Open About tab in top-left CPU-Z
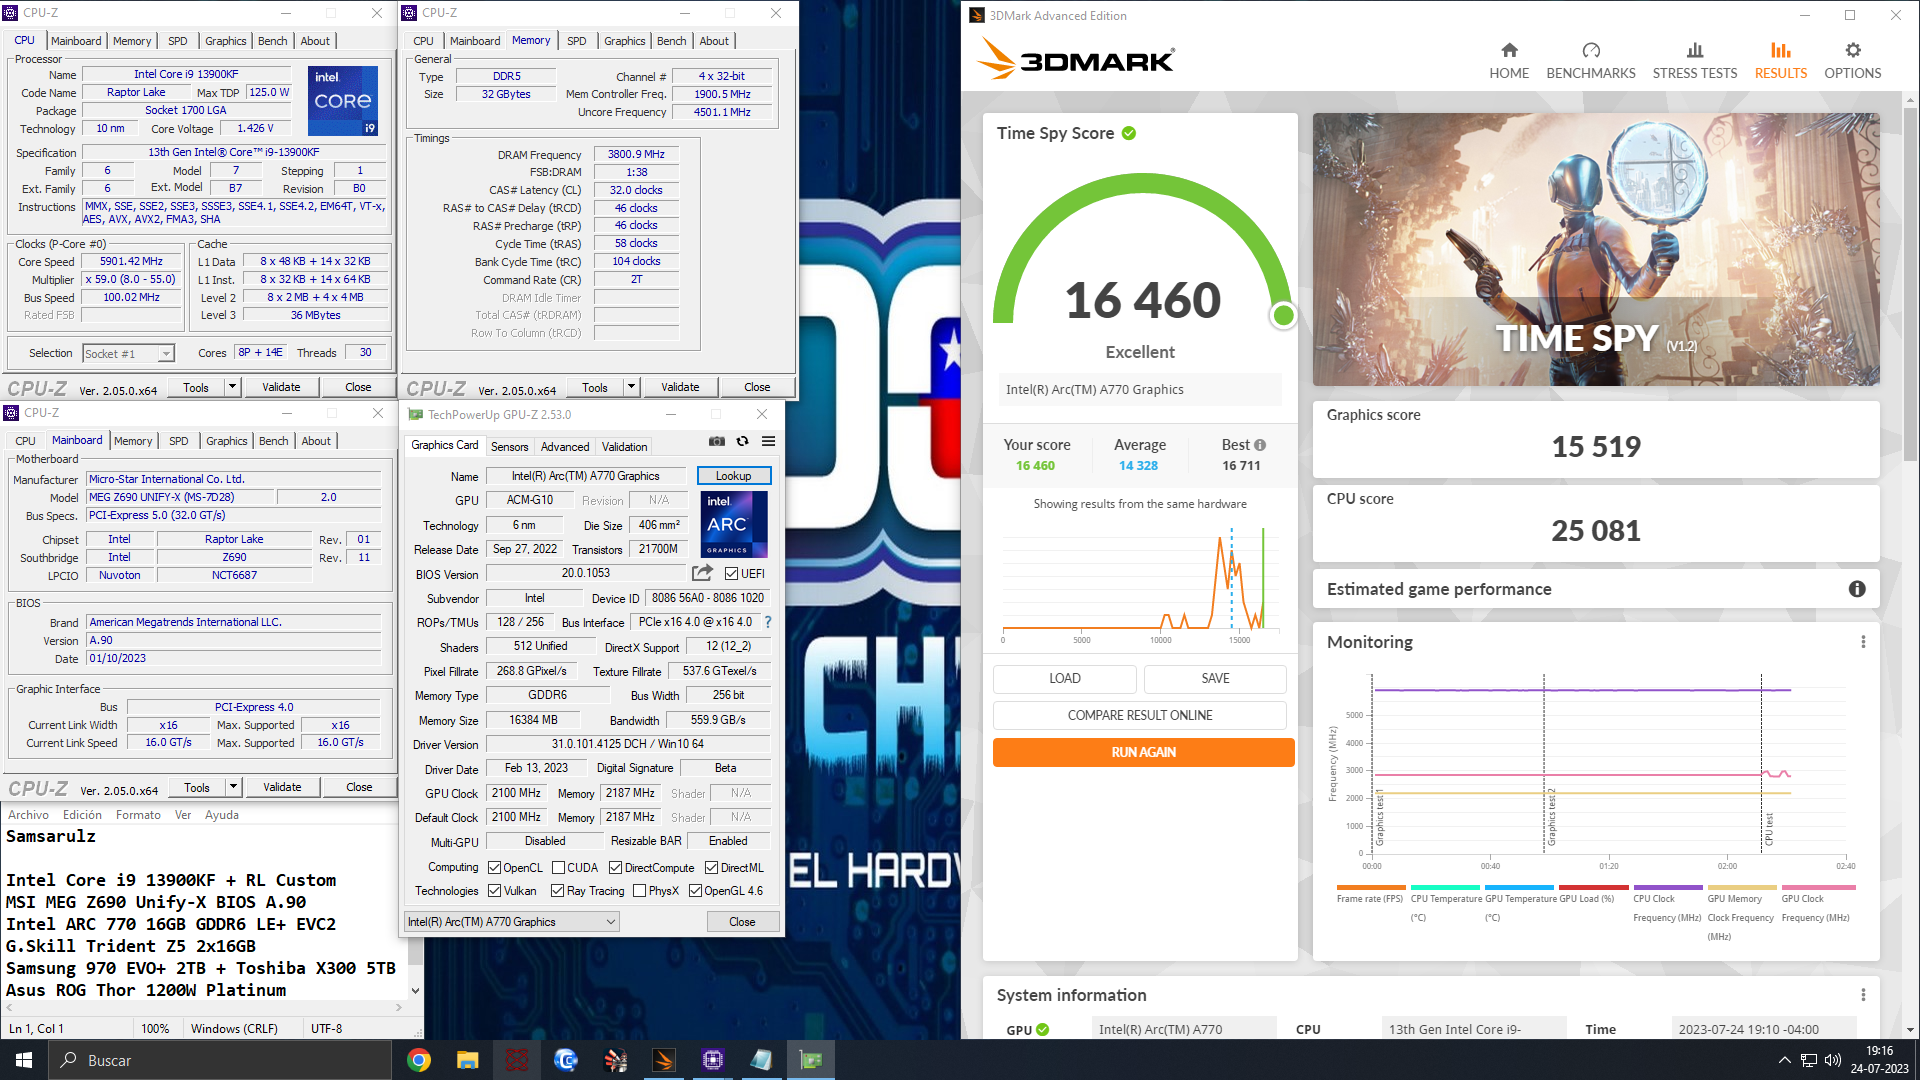Screen dimensions: 1920x1080 pos(315,41)
